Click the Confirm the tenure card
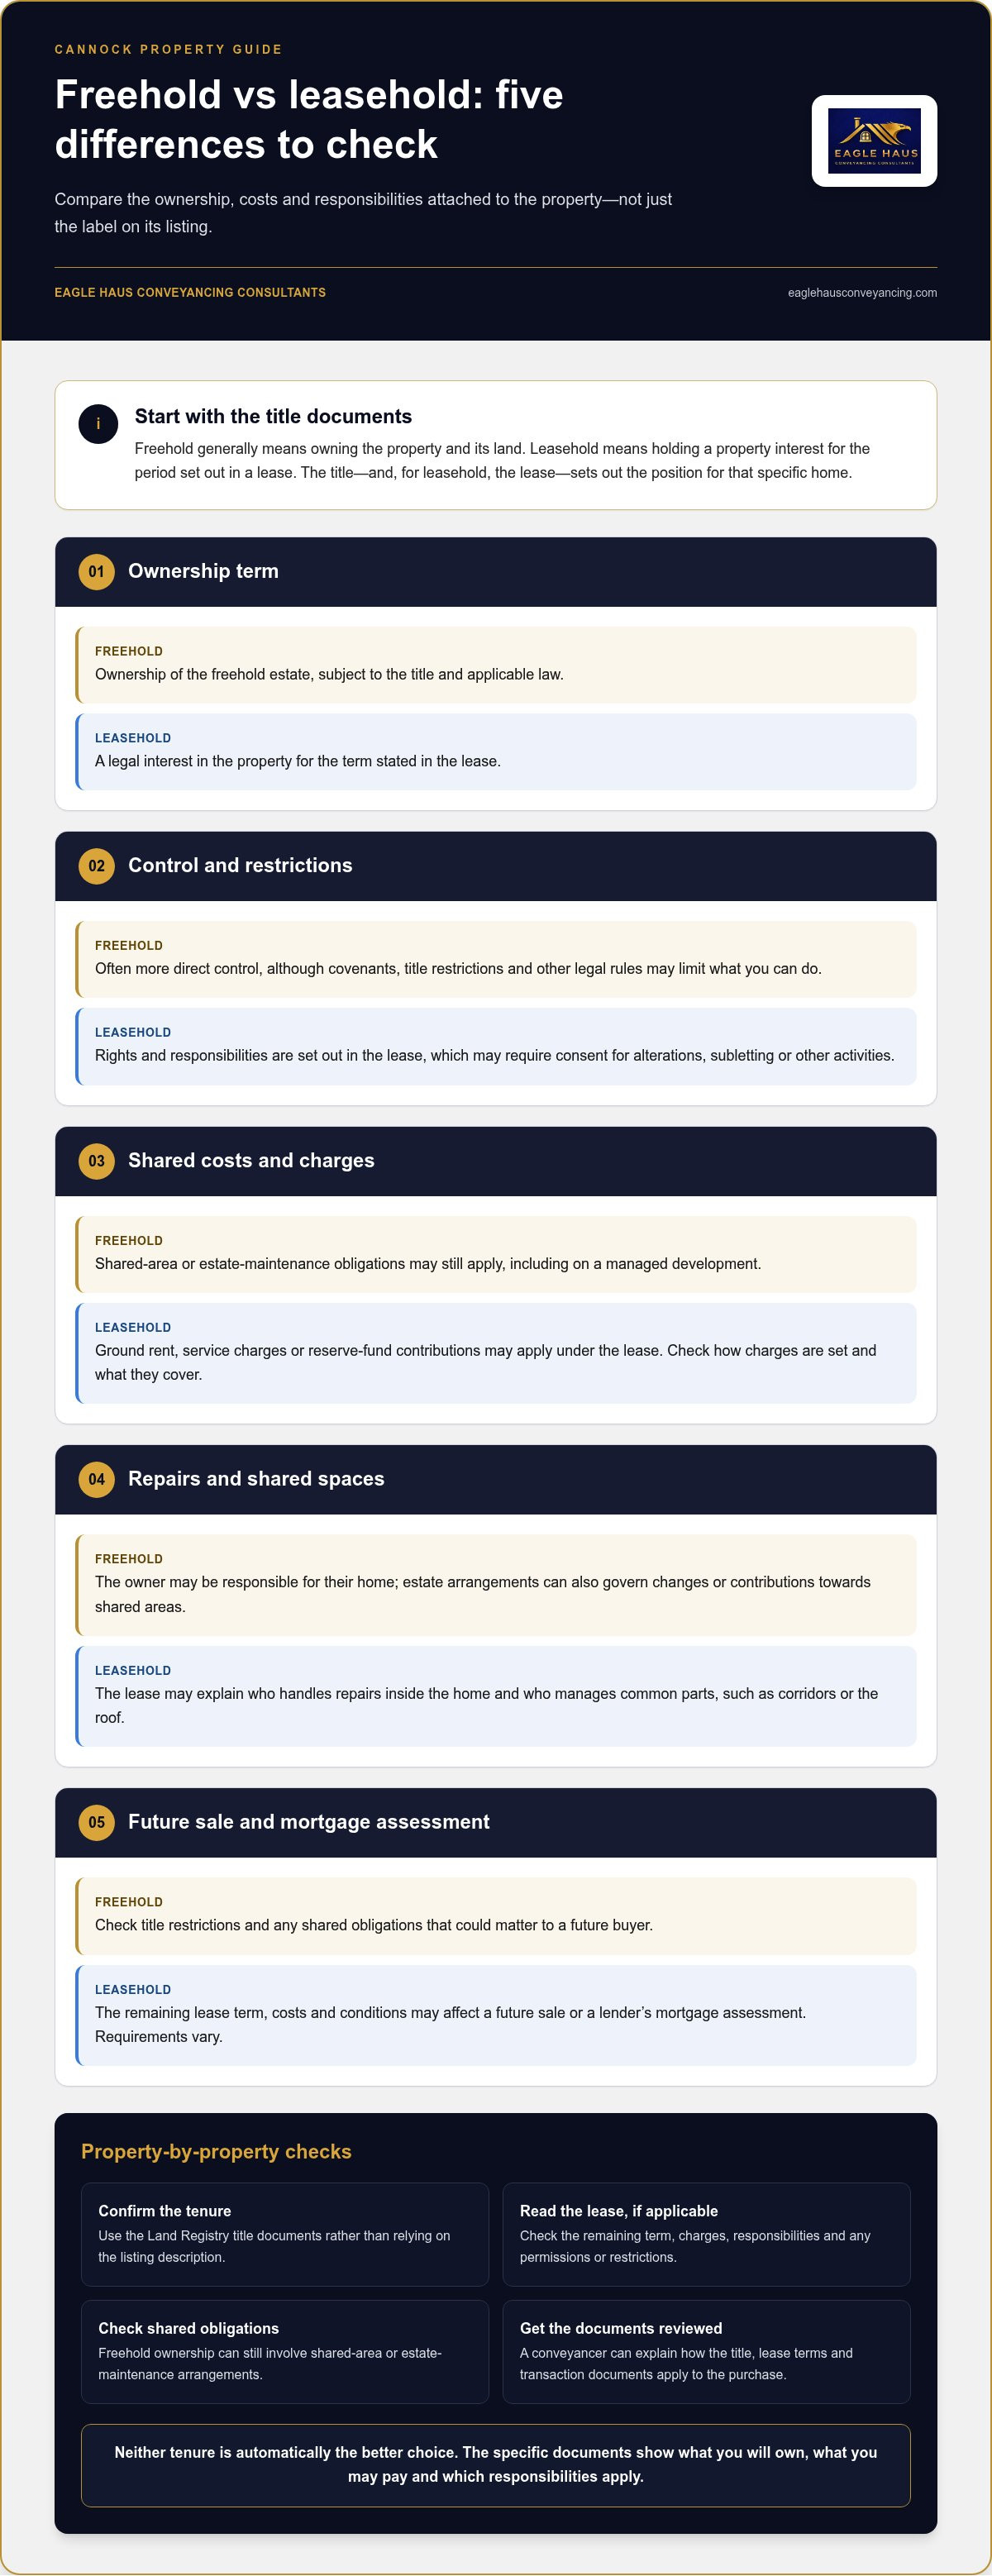This screenshot has height=2576, width=992. [x=285, y=2234]
